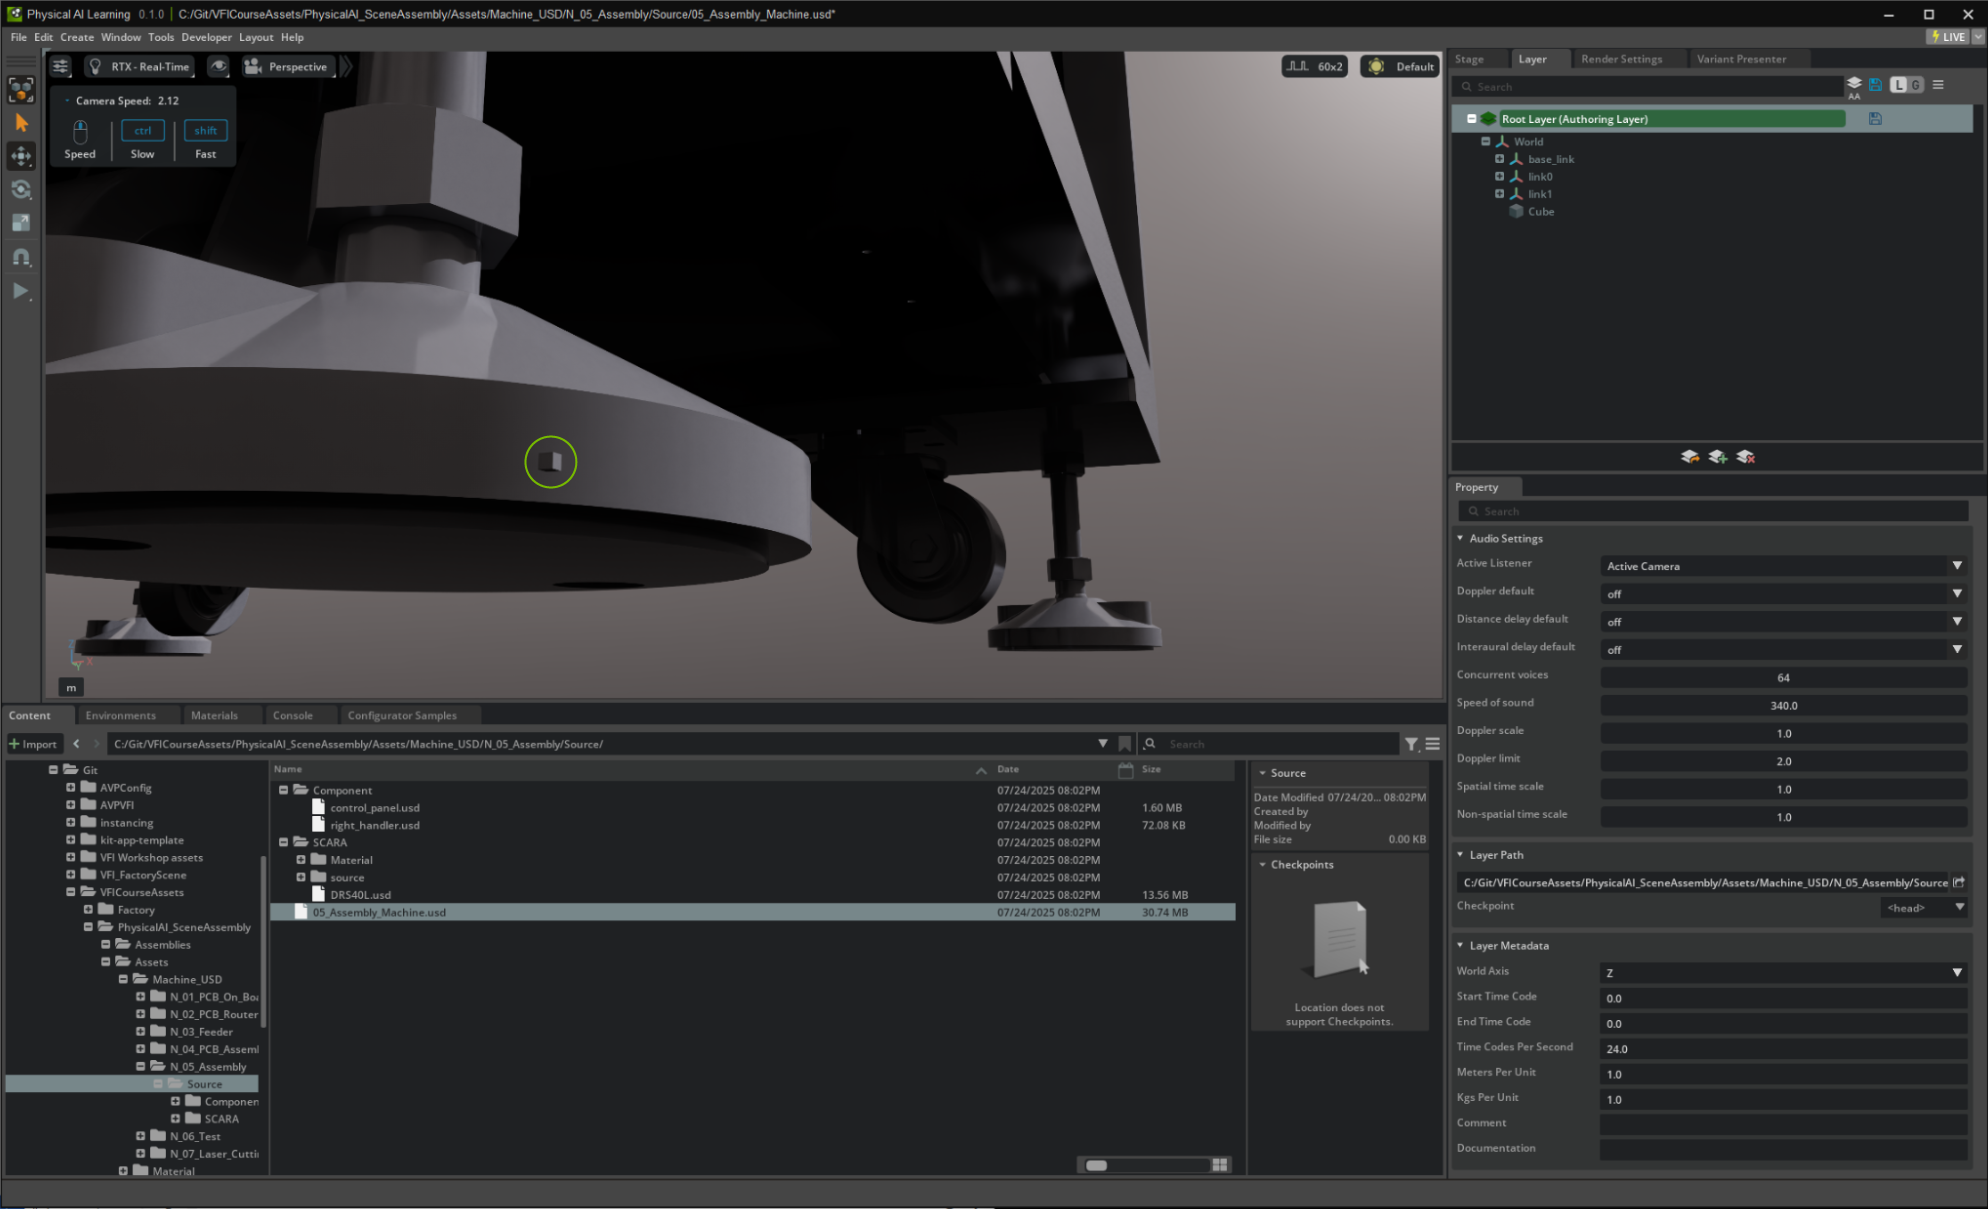
Task: Click the Speed of sound value field
Action: tap(1783, 706)
